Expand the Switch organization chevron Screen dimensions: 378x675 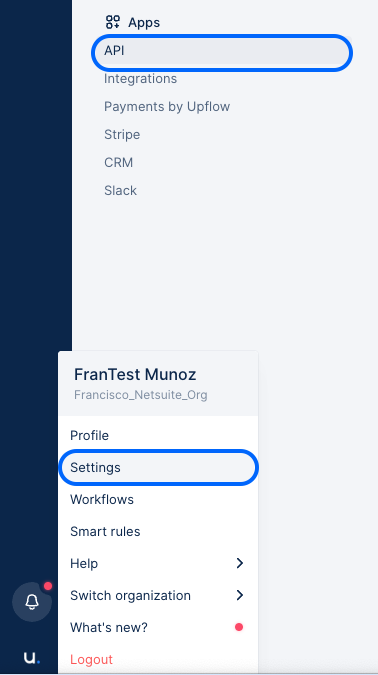240,595
